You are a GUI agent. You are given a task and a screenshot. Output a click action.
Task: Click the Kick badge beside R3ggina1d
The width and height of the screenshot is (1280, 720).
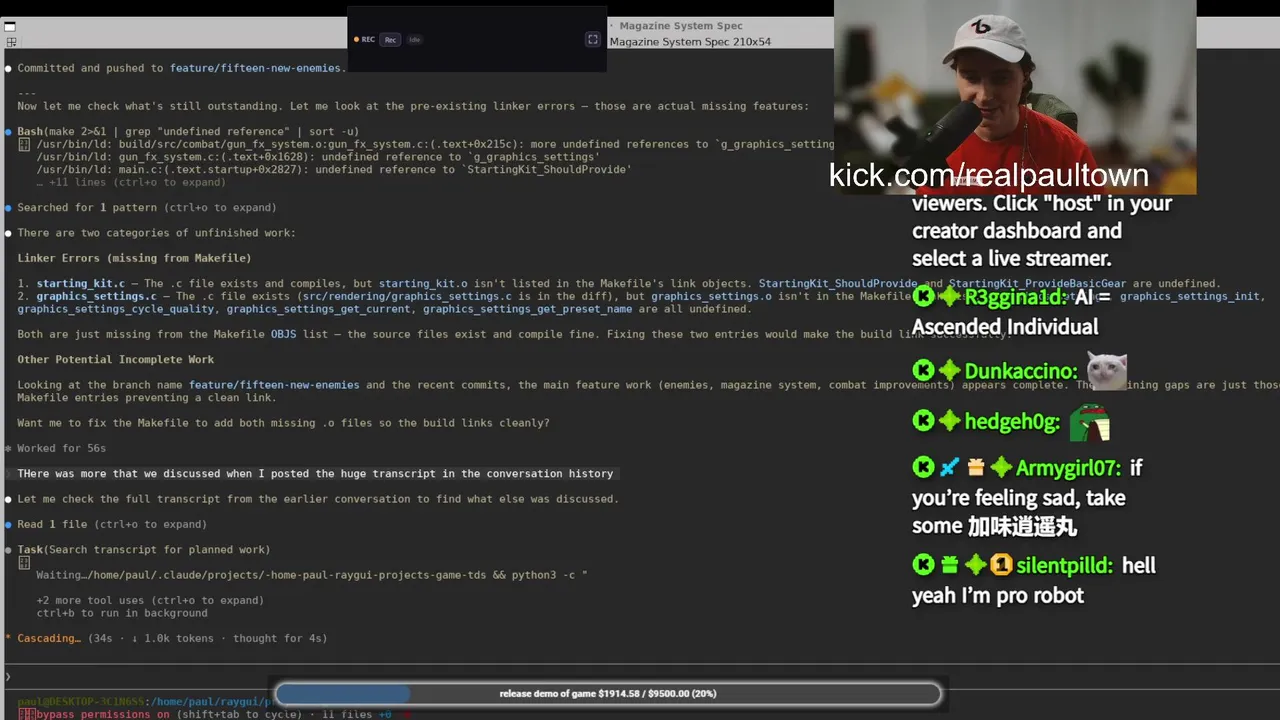point(923,297)
